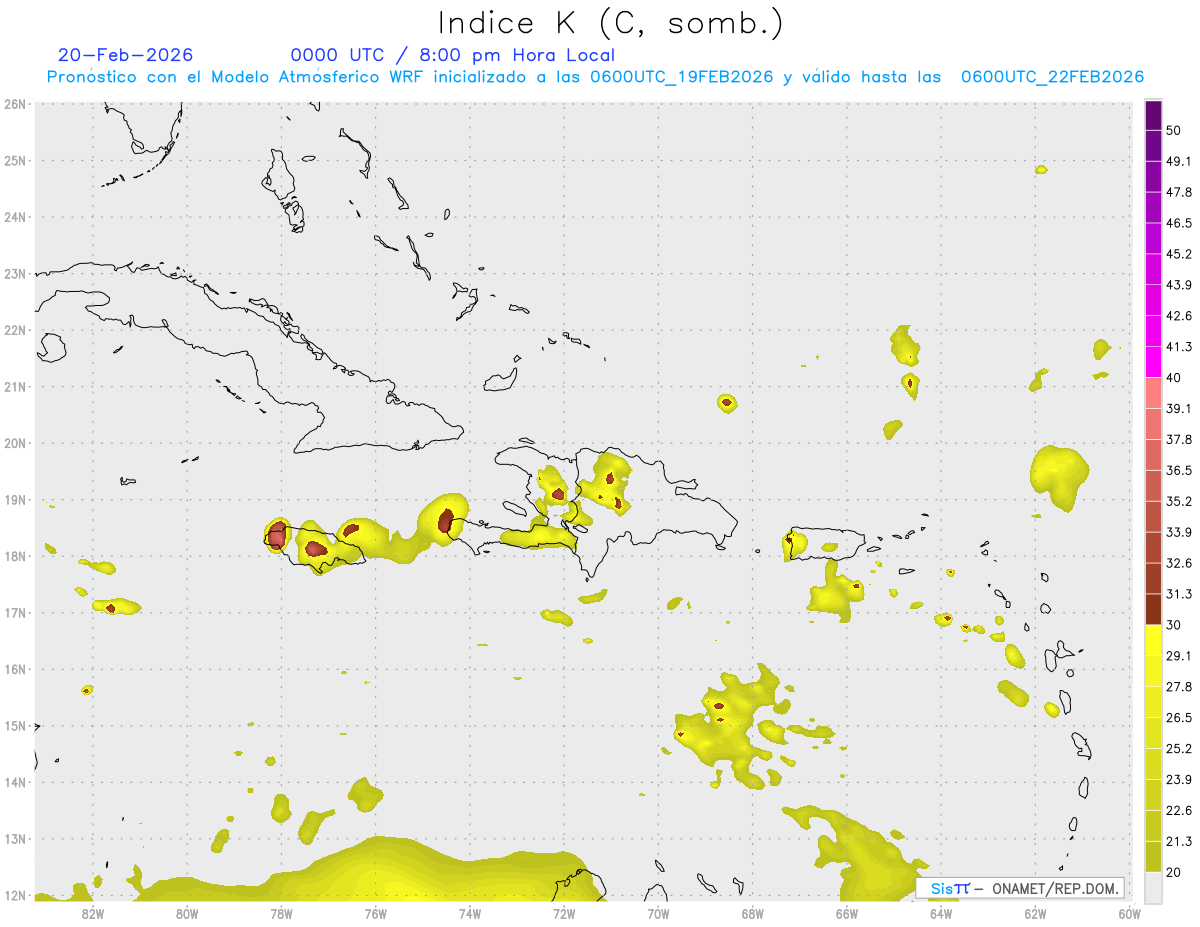Click the color scale value 45.2

click(1178, 254)
